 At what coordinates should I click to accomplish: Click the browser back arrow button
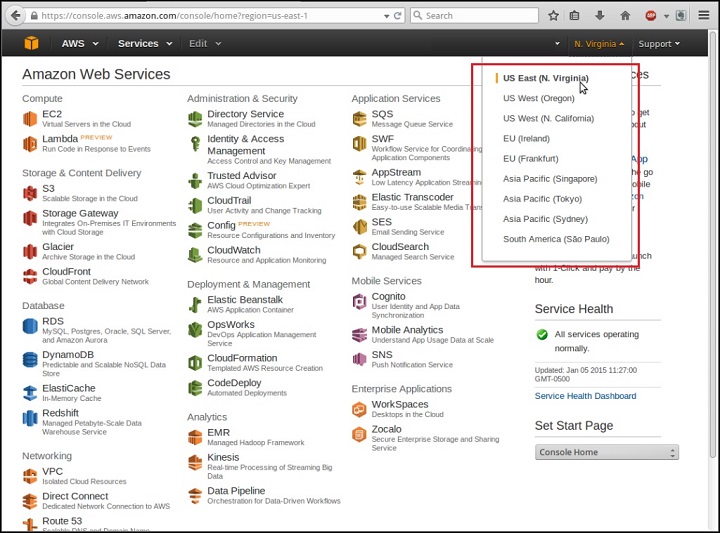pos(16,16)
